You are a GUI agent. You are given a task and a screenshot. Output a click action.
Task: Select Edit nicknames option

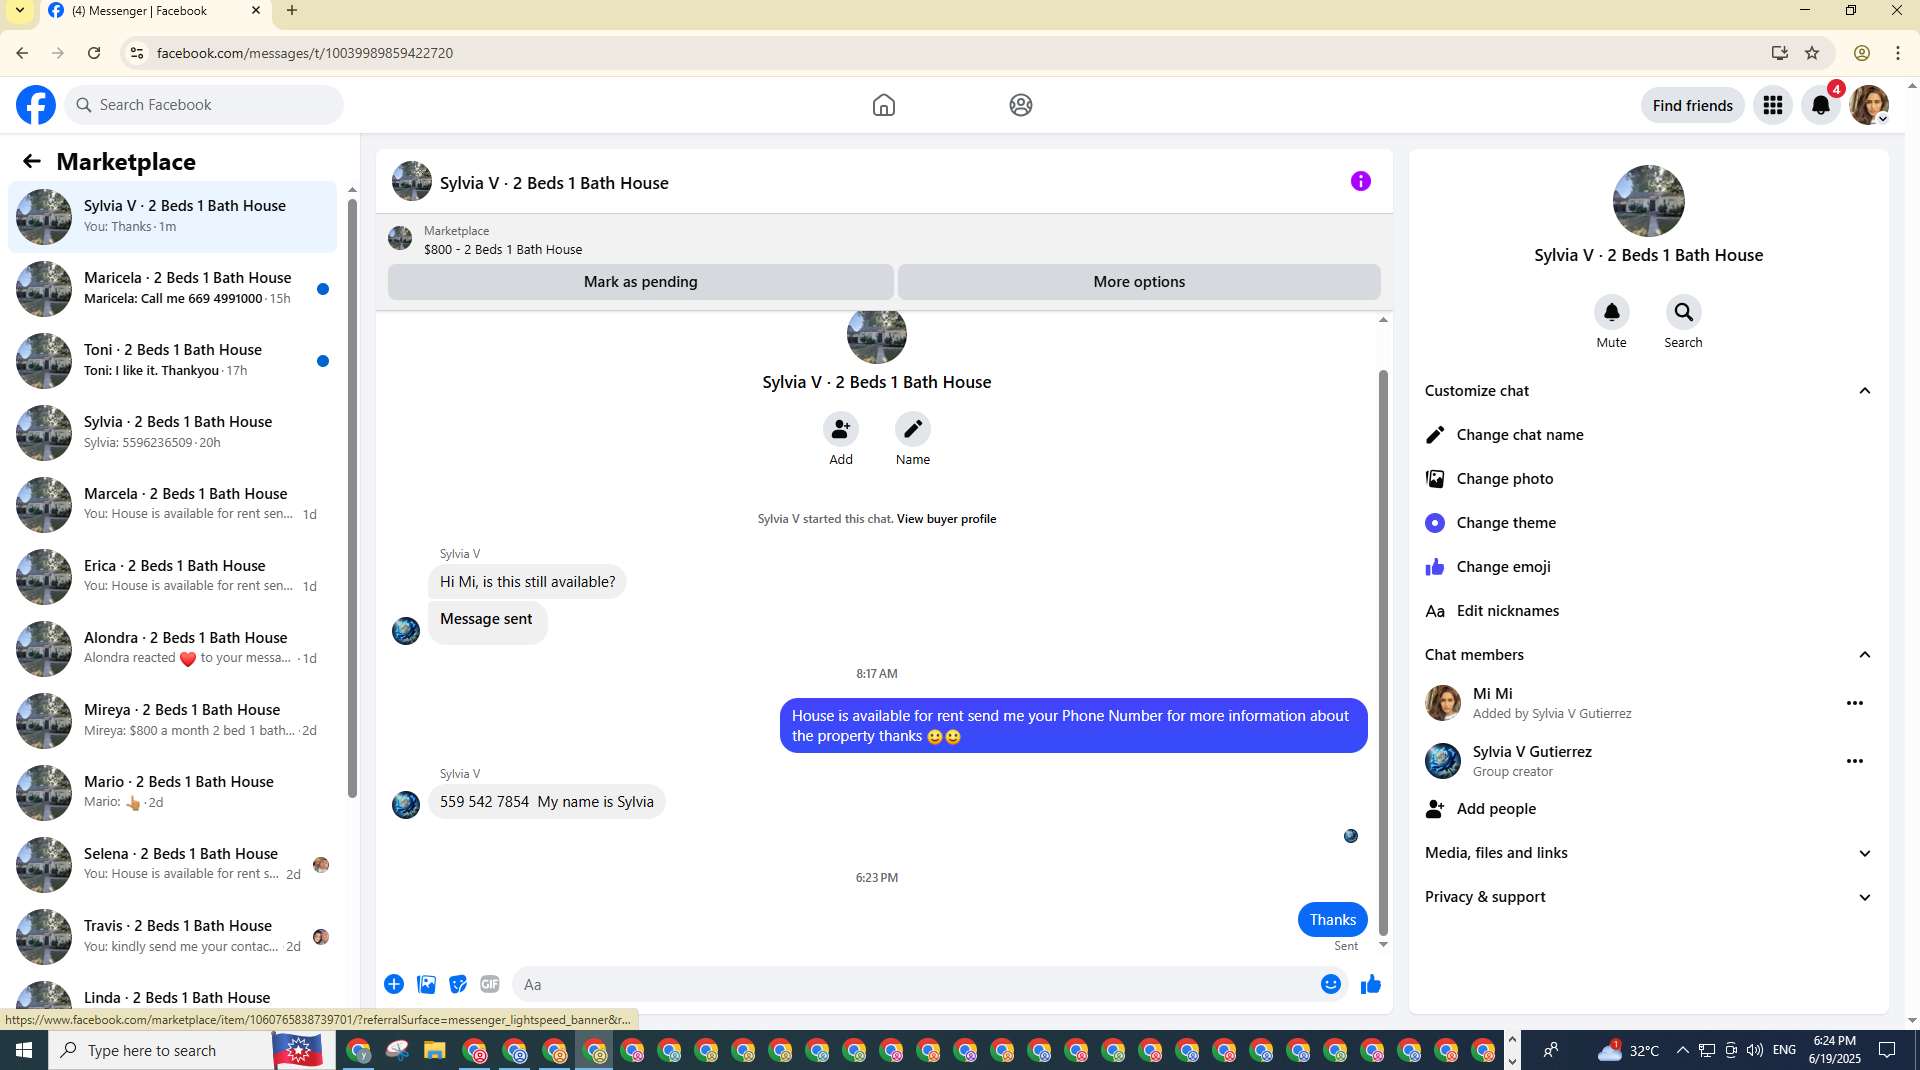(1649, 611)
